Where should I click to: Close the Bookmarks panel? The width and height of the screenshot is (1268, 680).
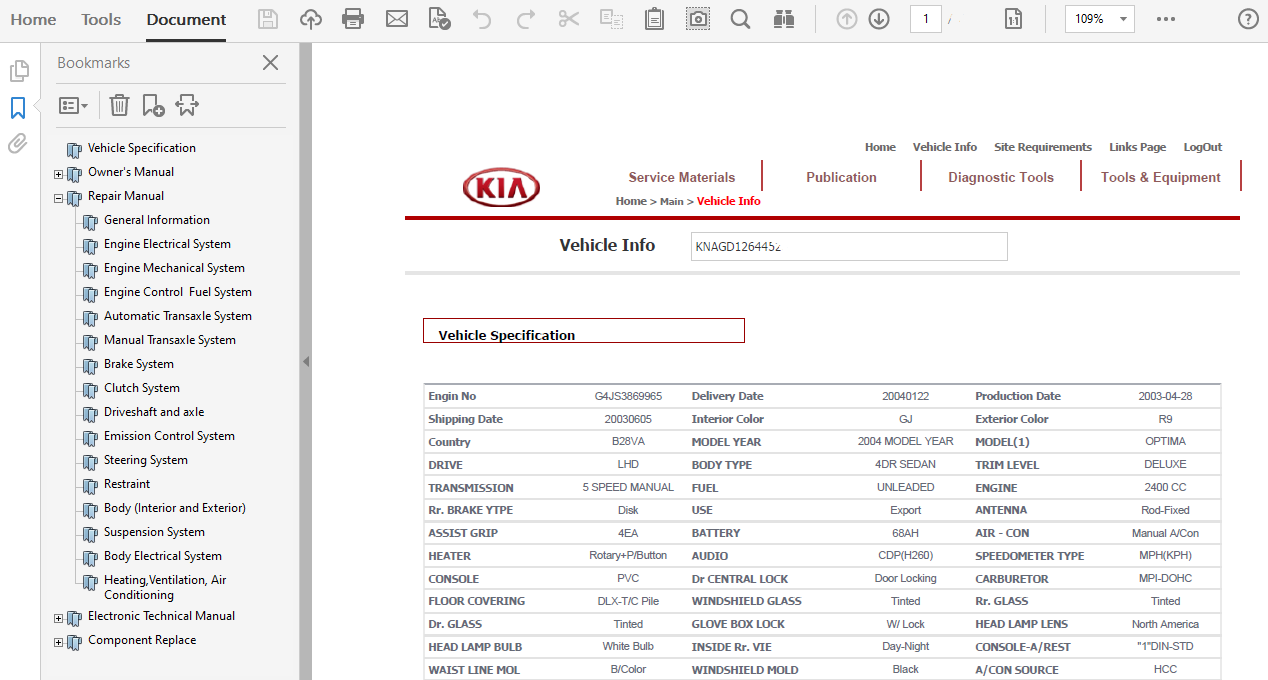270,63
